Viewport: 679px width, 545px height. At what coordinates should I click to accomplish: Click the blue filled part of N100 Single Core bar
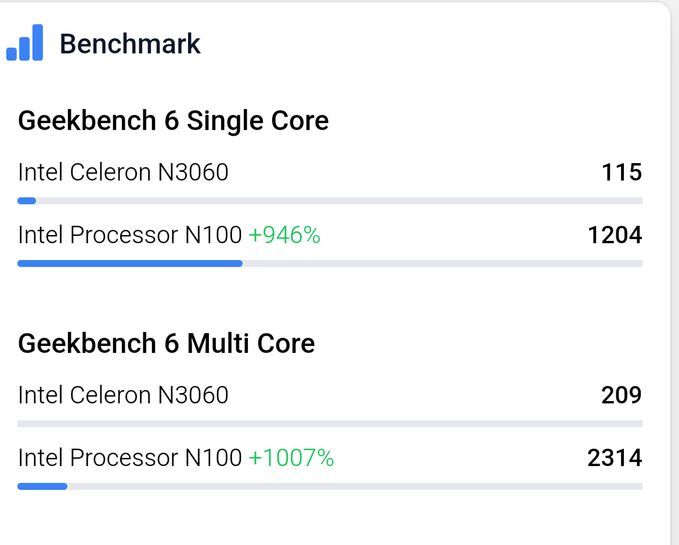tap(130, 264)
